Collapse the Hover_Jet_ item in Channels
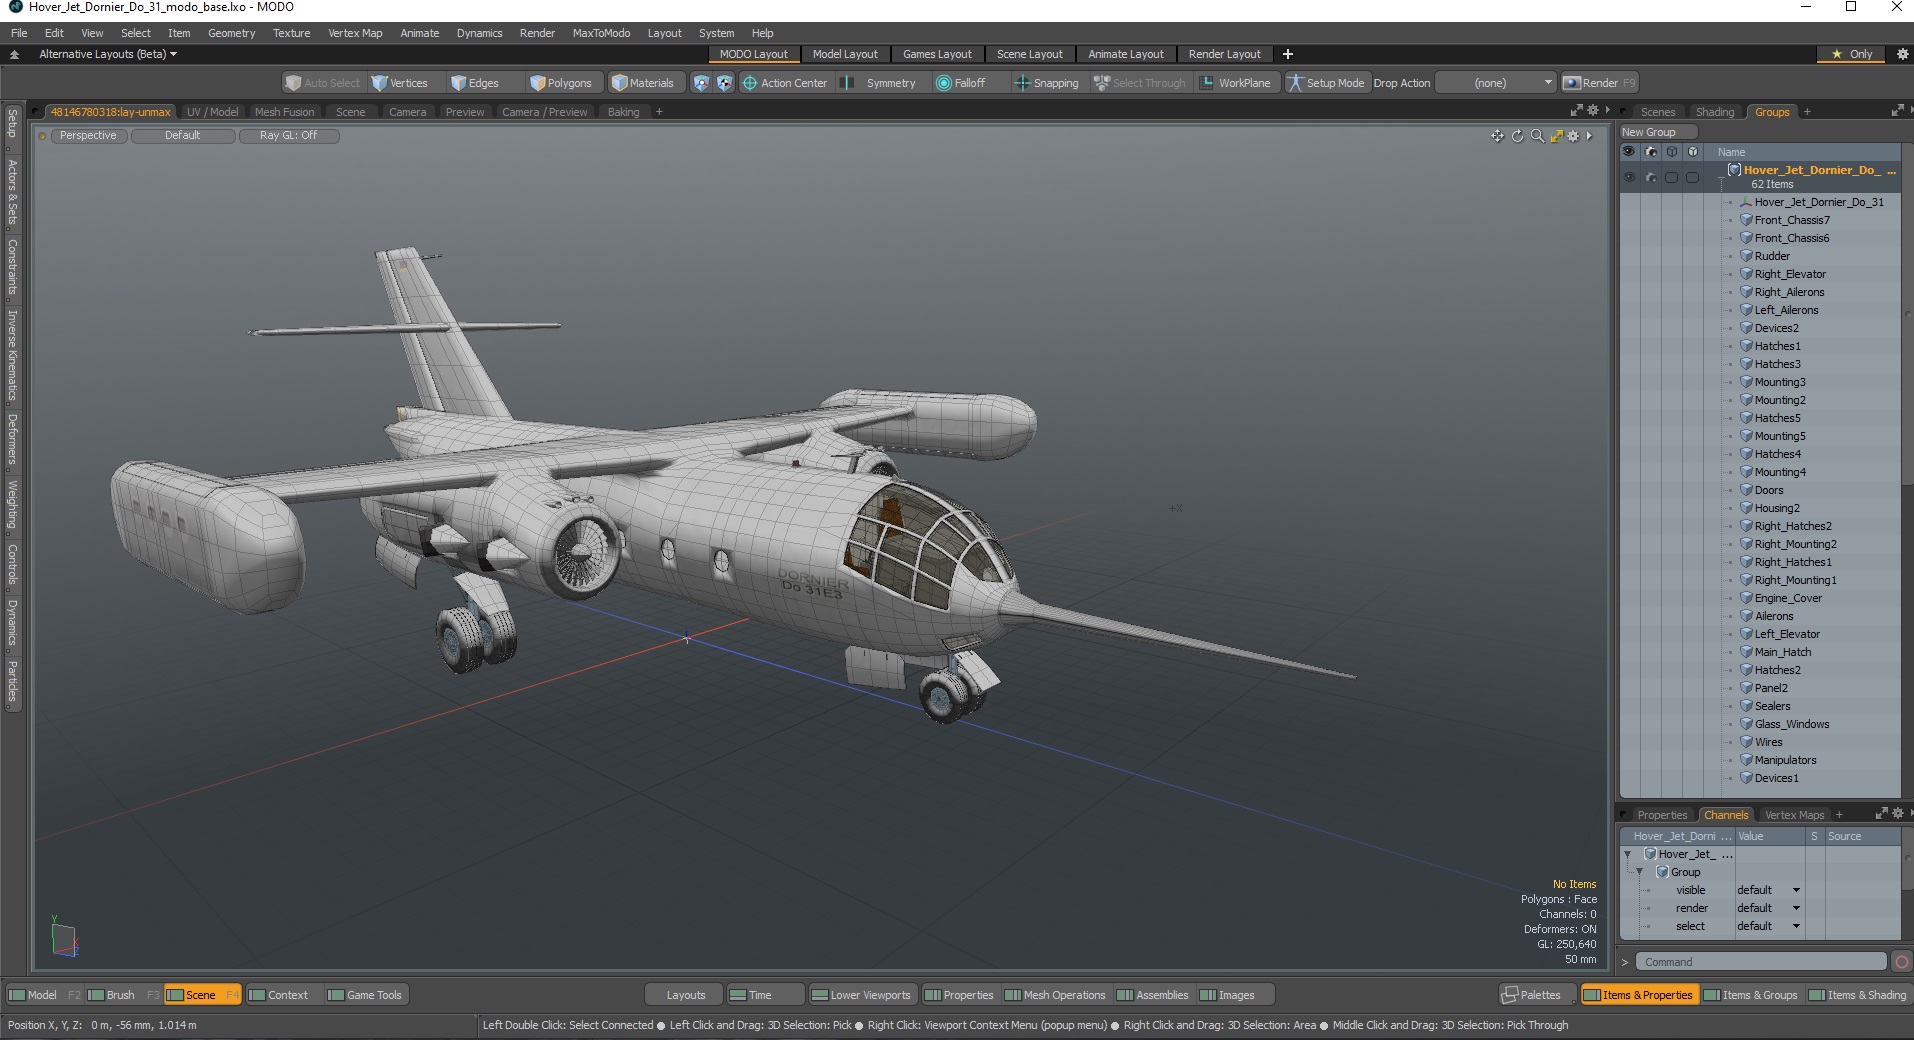 [x=1628, y=854]
